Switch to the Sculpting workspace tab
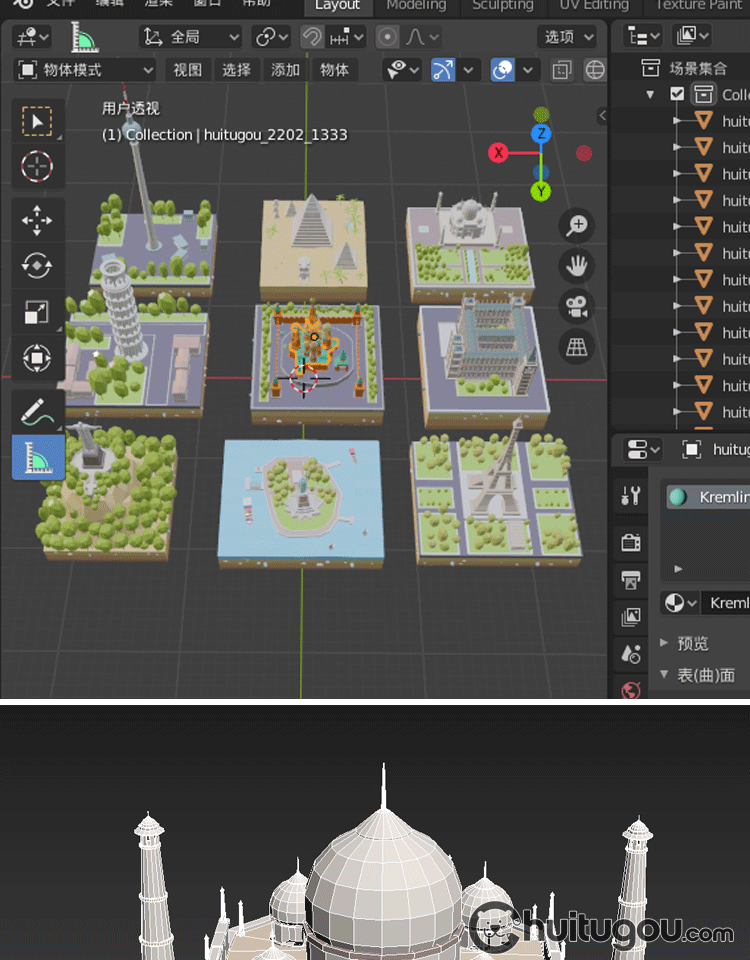Screen dimensions: 750x960 (x=503, y=6)
